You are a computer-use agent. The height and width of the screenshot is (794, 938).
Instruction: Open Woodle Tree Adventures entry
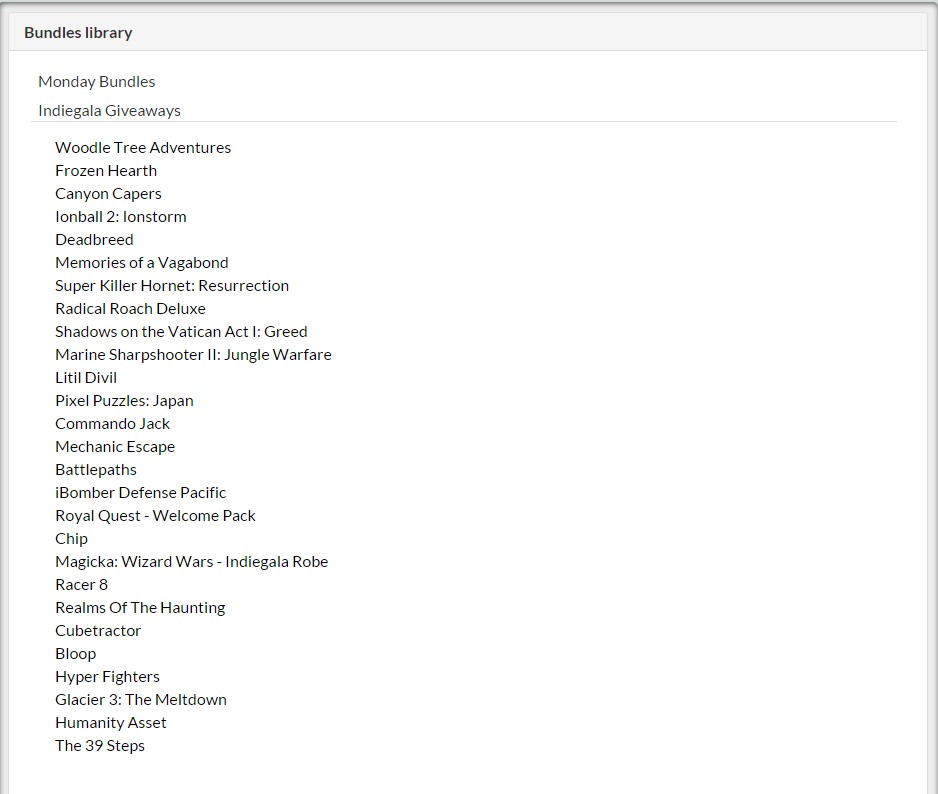click(143, 148)
